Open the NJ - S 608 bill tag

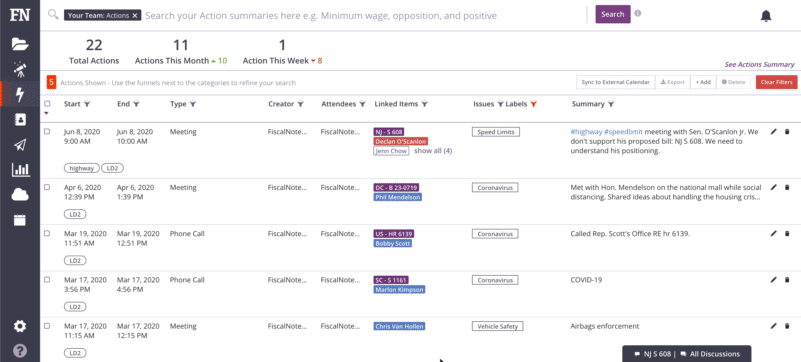pyautogui.click(x=389, y=132)
